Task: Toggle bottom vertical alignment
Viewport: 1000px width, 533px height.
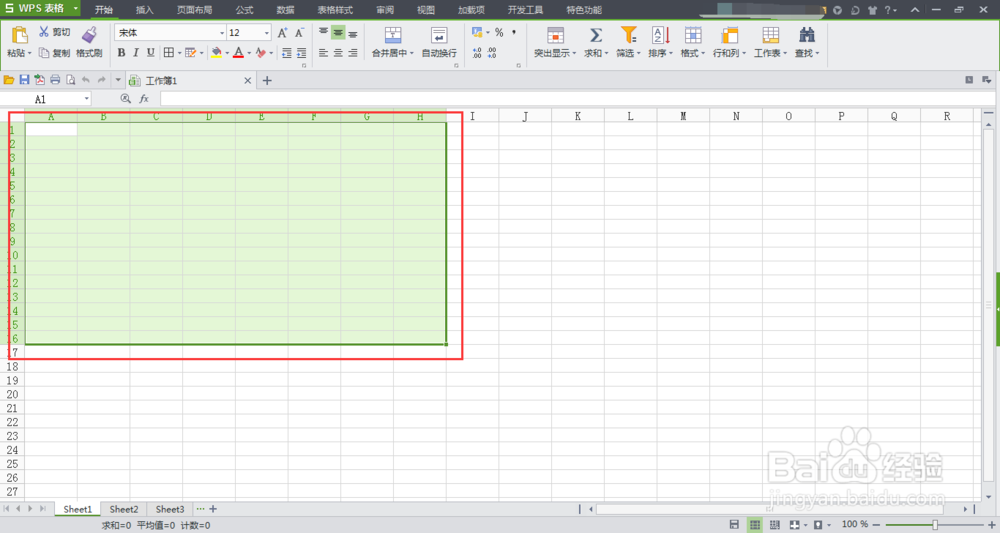Action: pos(353,33)
